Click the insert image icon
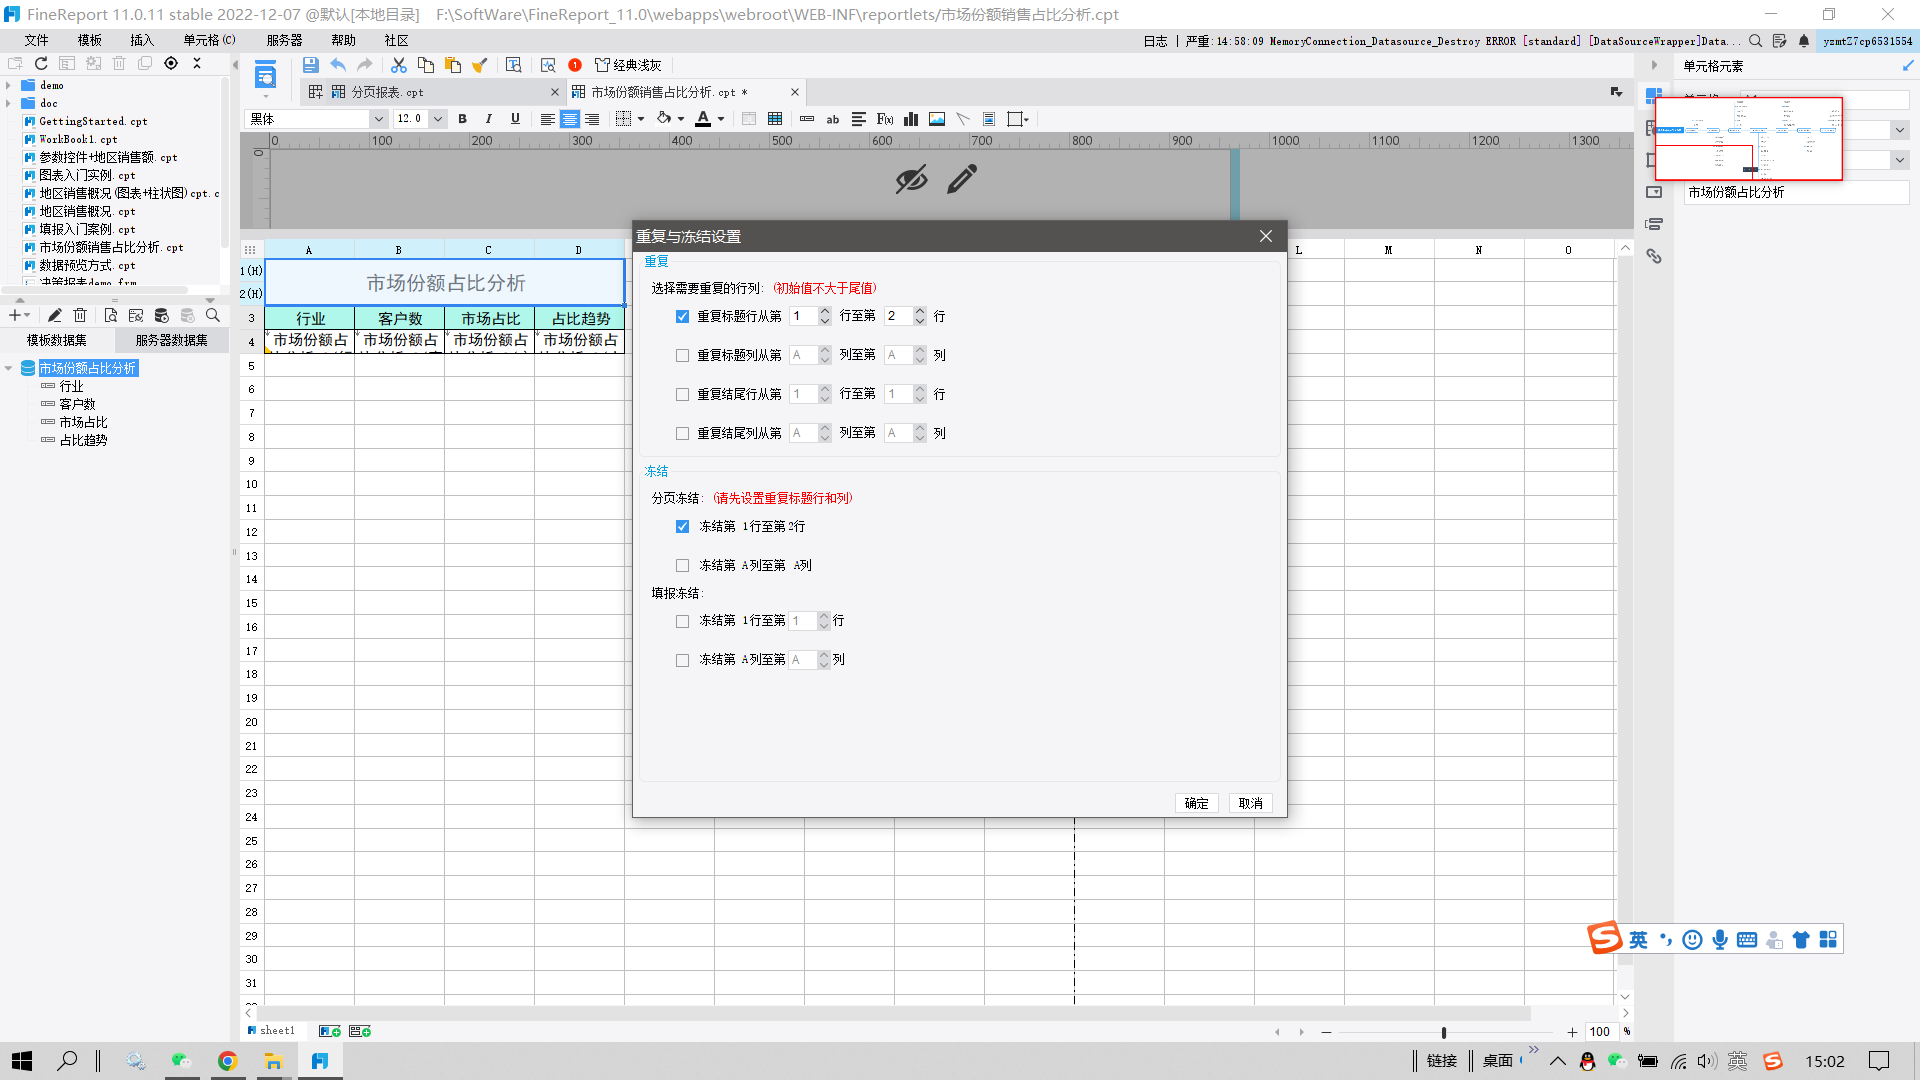 937,119
